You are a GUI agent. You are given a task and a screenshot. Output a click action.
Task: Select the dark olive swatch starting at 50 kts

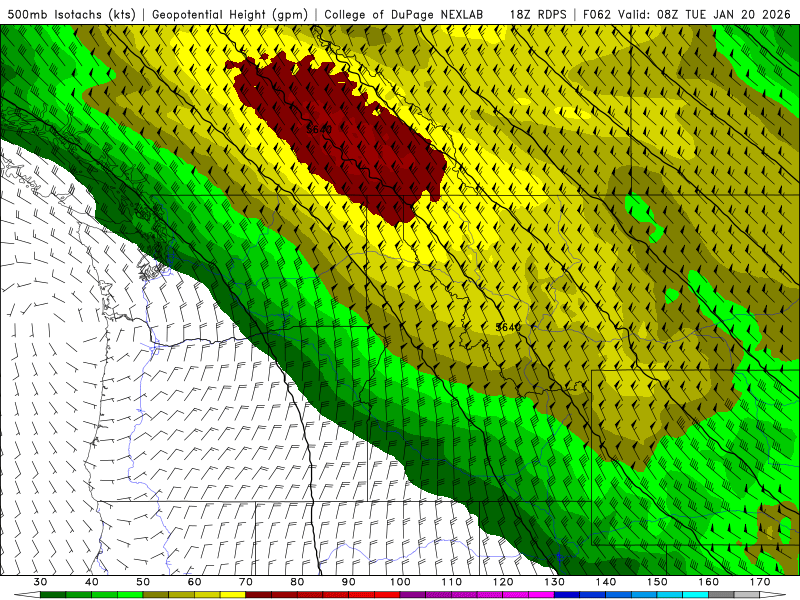(x=156, y=594)
